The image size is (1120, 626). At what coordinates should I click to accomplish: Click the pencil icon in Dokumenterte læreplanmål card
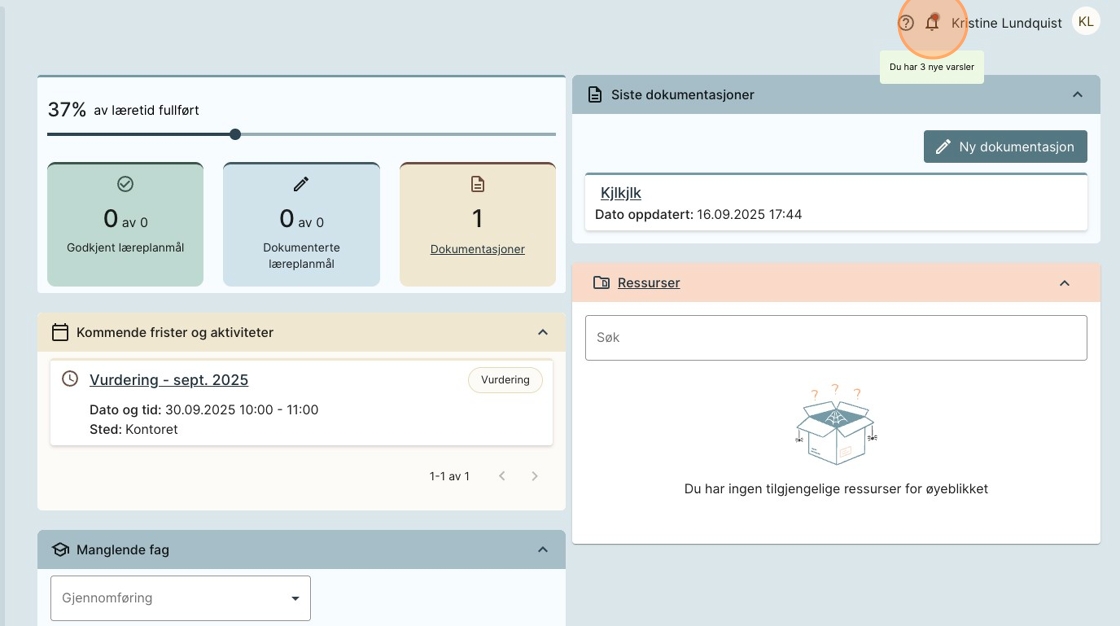click(x=301, y=184)
